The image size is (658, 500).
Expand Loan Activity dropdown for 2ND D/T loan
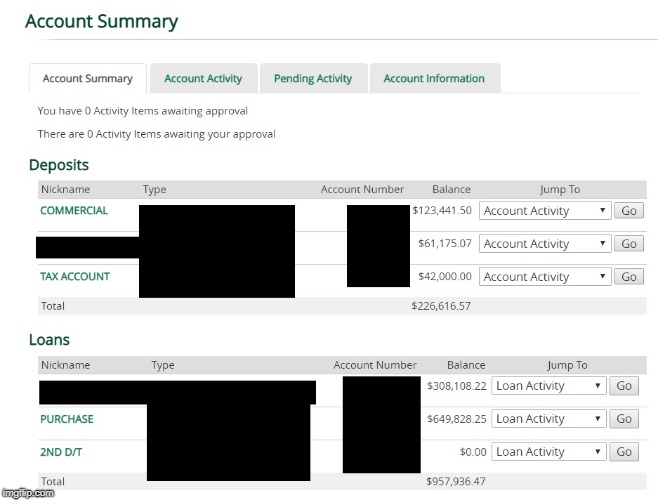point(549,452)
